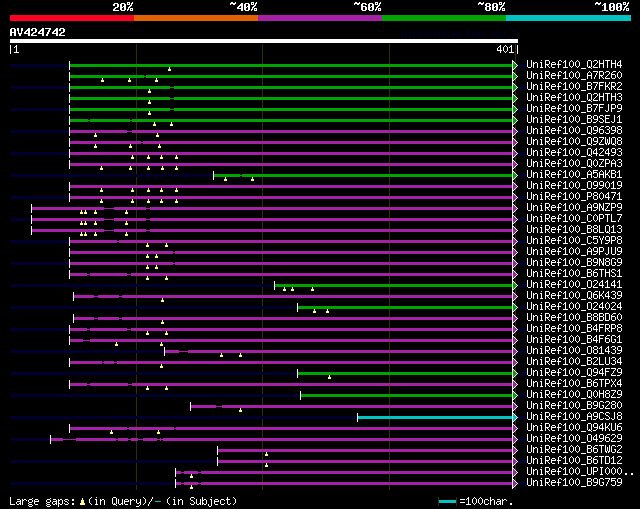Click the green alignment bar of Q2HTH4

pos(291,65)
